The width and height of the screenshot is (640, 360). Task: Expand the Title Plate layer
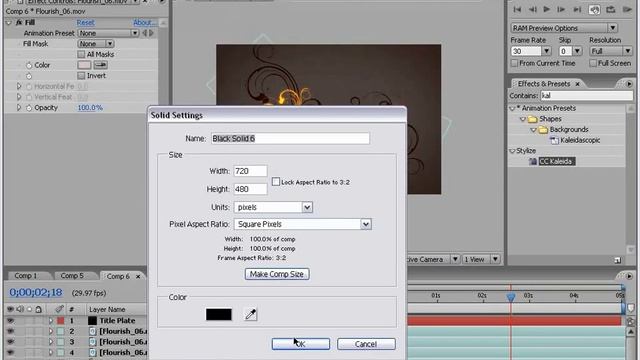point(51,321)
